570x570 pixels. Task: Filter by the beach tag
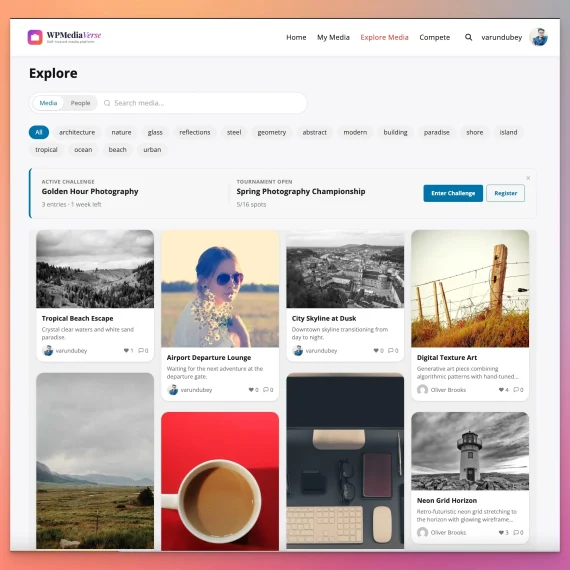coord(118,150)
